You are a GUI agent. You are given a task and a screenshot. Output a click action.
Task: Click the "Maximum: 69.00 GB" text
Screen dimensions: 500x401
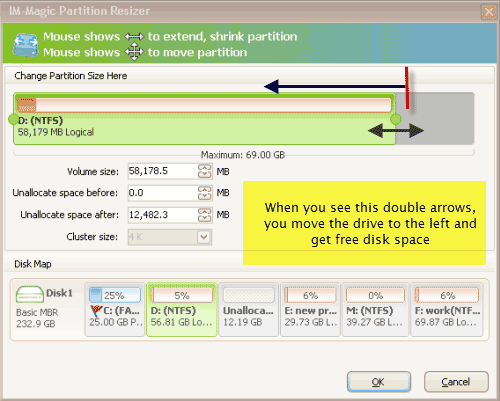243,155
